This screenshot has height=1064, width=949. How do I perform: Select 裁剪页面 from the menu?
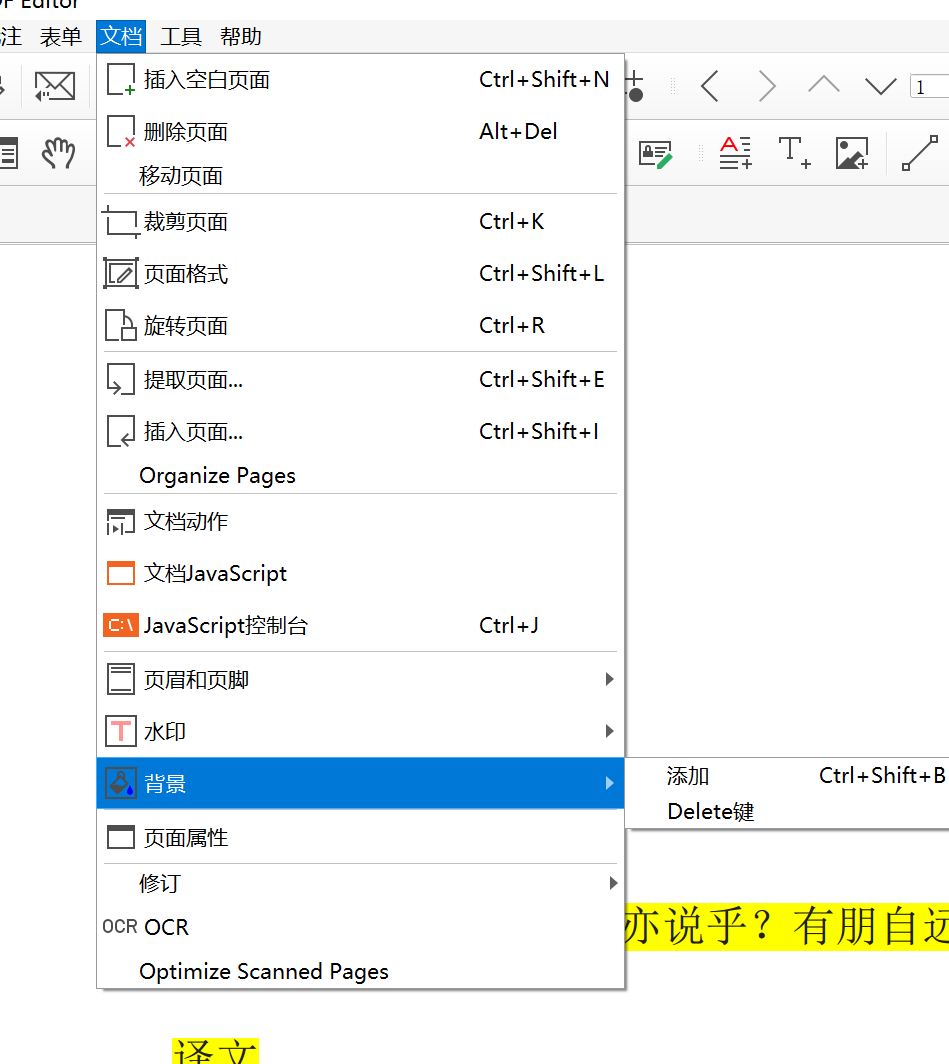[360, 222]
